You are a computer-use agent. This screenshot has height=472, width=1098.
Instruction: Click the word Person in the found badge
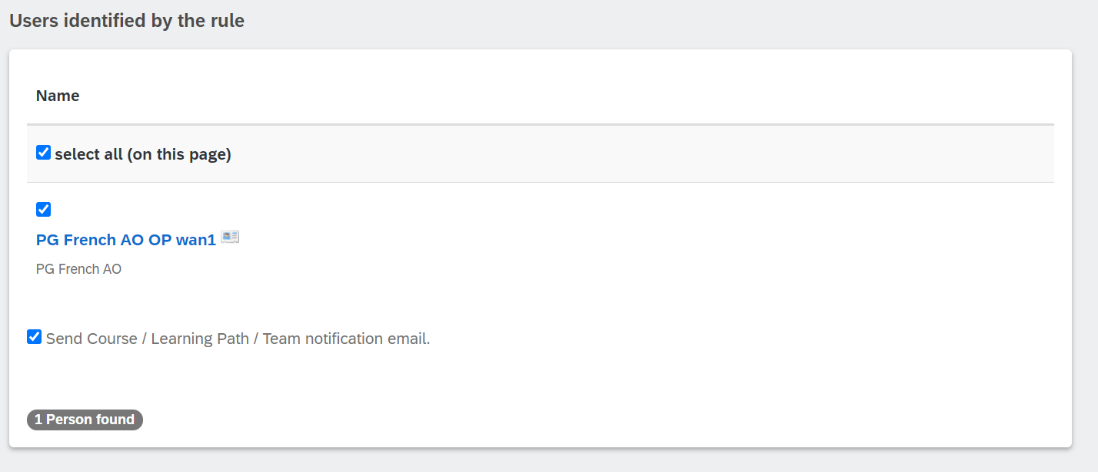click(x=69, y=419)
